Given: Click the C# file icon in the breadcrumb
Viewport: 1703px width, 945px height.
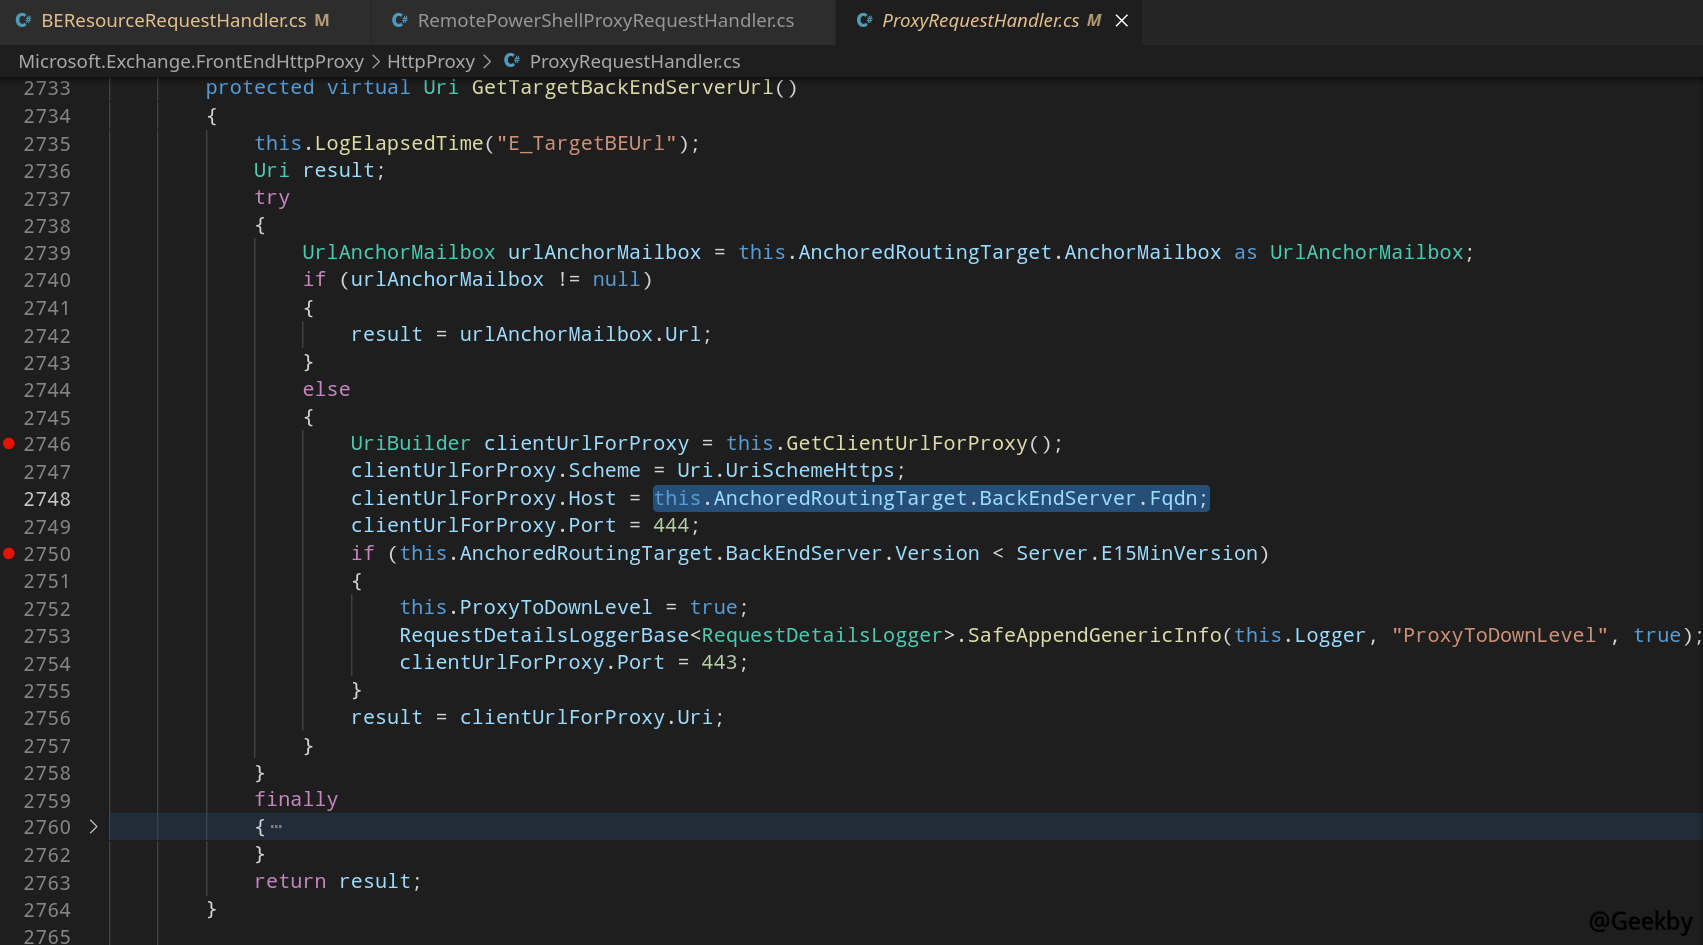Looking at the screenshot, I should (x=512, y=61).
